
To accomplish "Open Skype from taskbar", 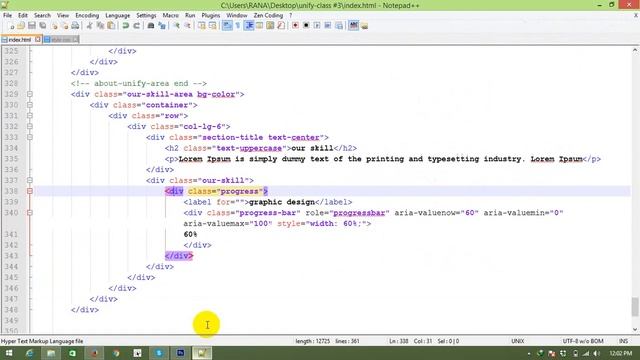I will point(159,353).
